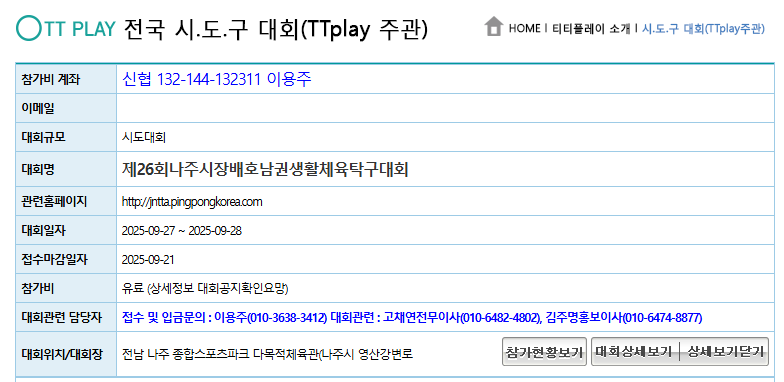784x382 pixels.
Task: Open 시.도.구 대회(TTplay주관) breadcrumb link
Action: pos(704,28)
